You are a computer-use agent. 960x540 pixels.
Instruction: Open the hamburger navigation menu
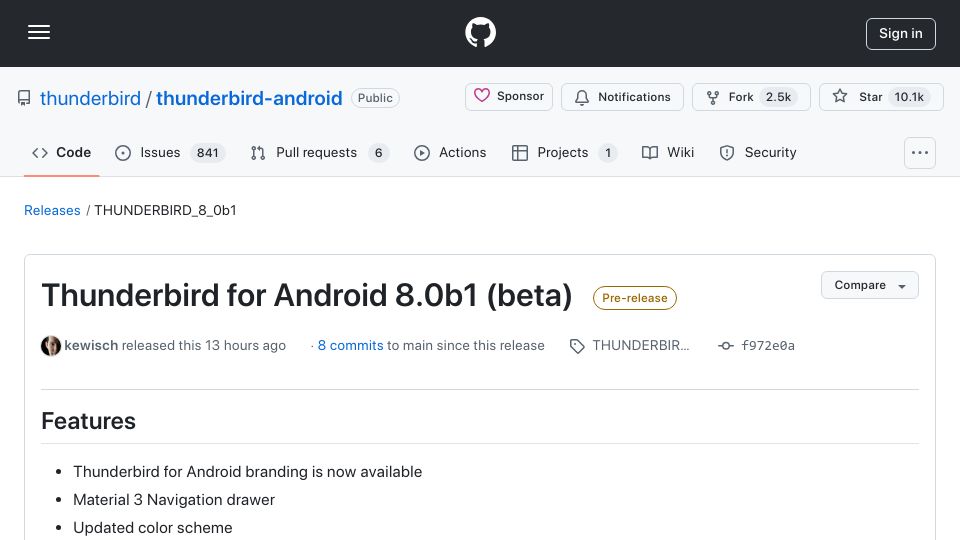(39, 32)
